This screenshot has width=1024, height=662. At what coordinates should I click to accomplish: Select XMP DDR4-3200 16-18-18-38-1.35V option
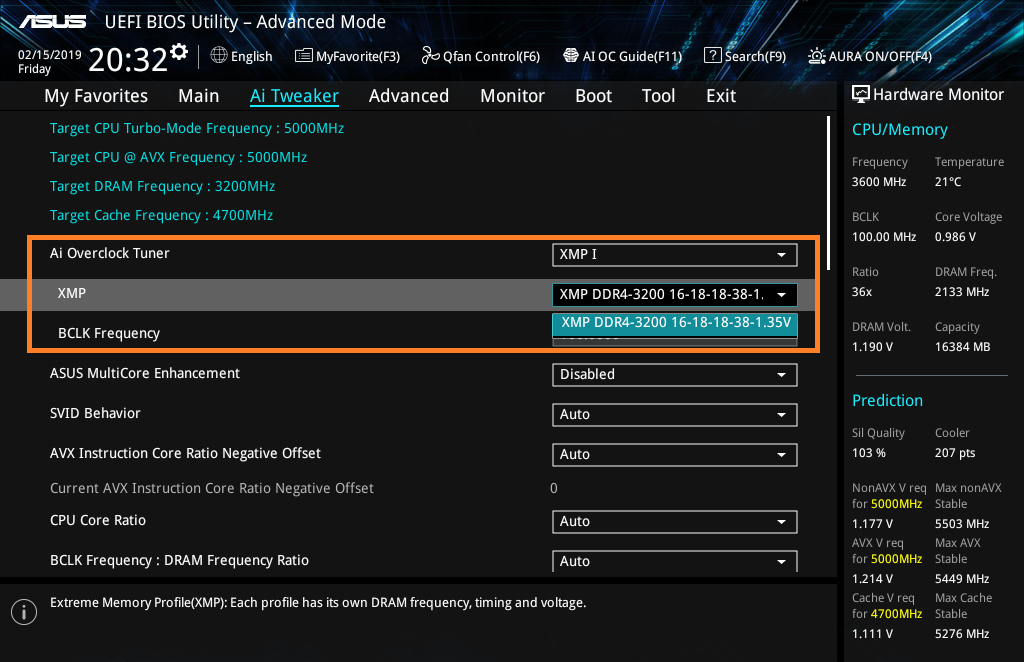pos(675,323)
